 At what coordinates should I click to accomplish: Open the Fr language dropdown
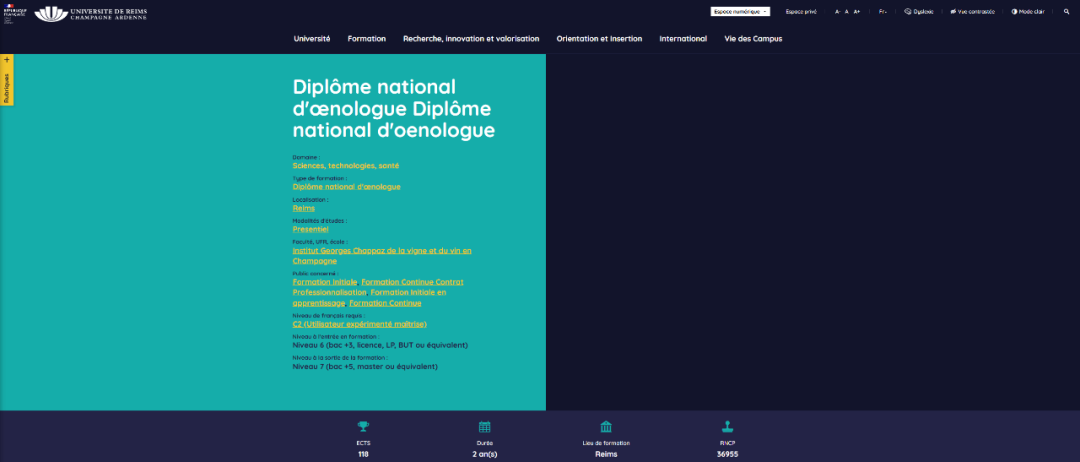tap(883, 12)
